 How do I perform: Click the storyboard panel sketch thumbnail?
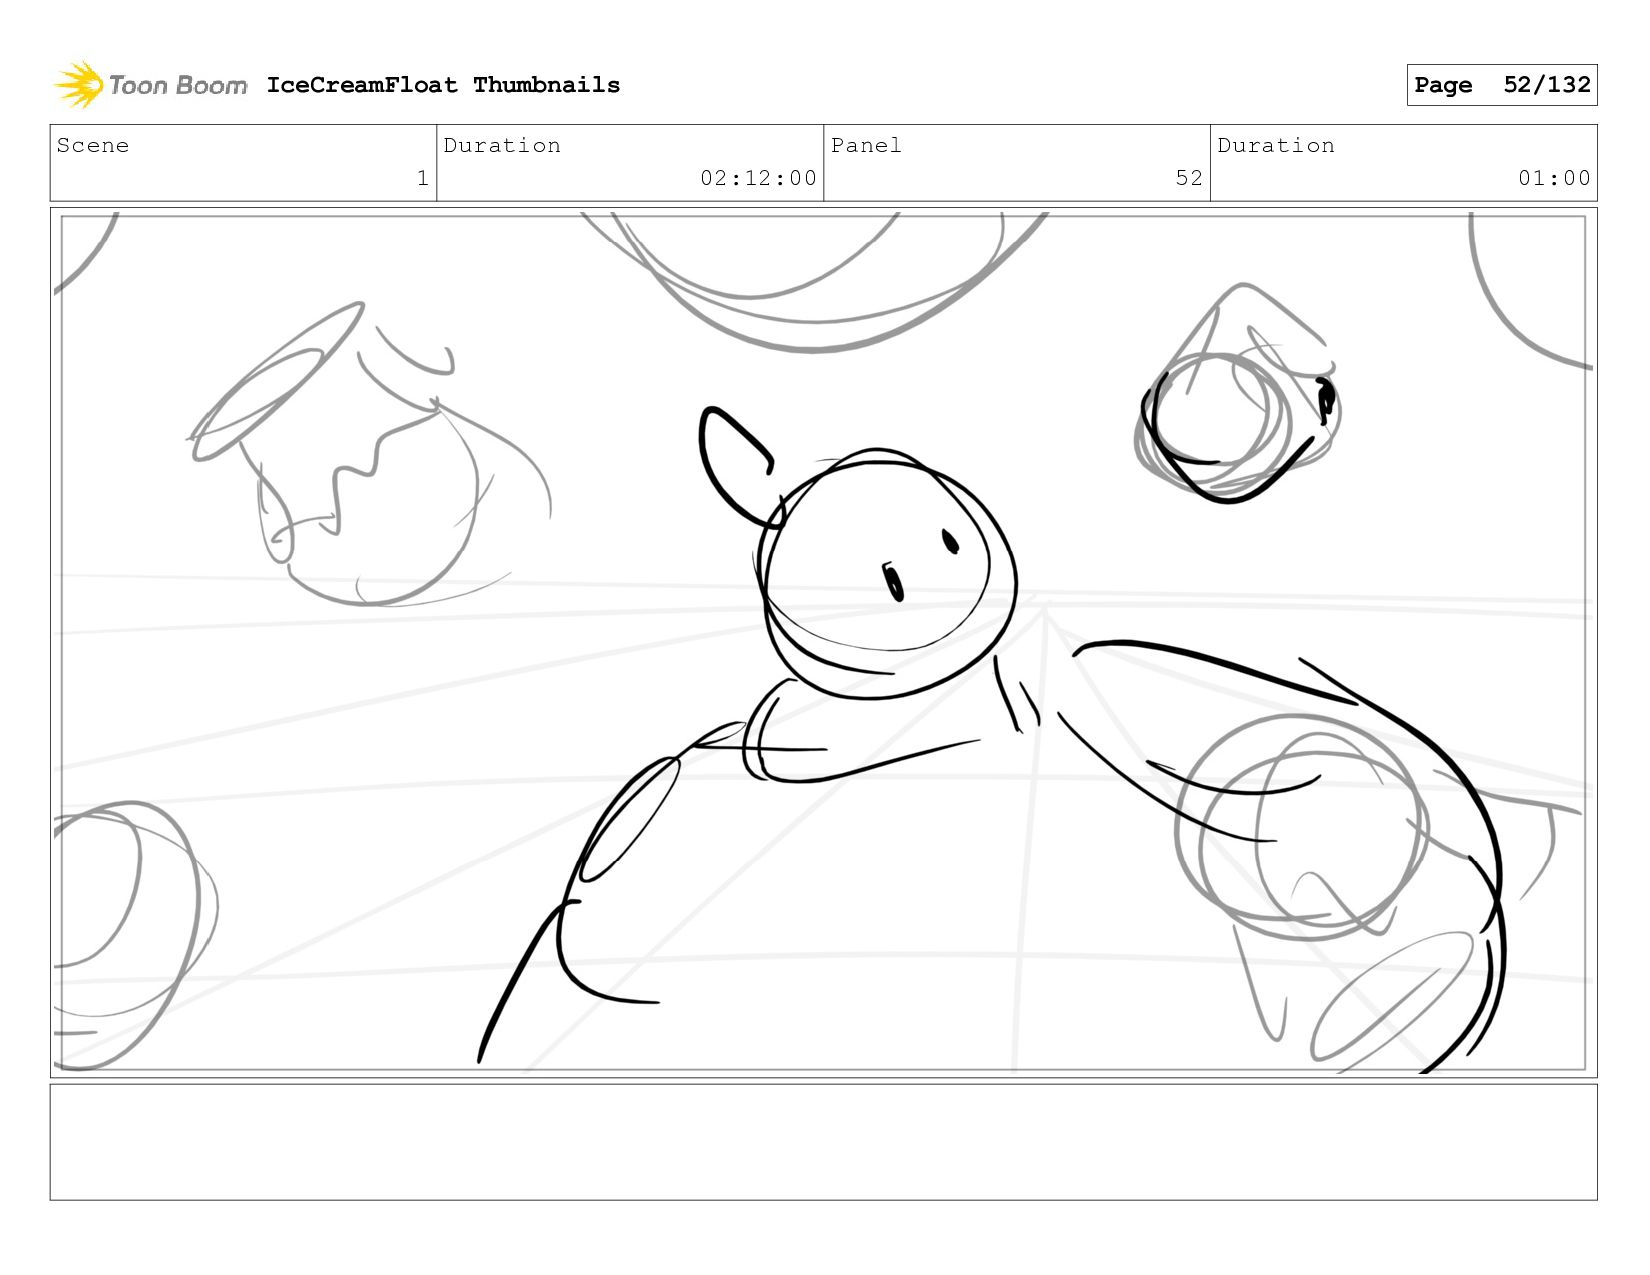click(824, 643)
